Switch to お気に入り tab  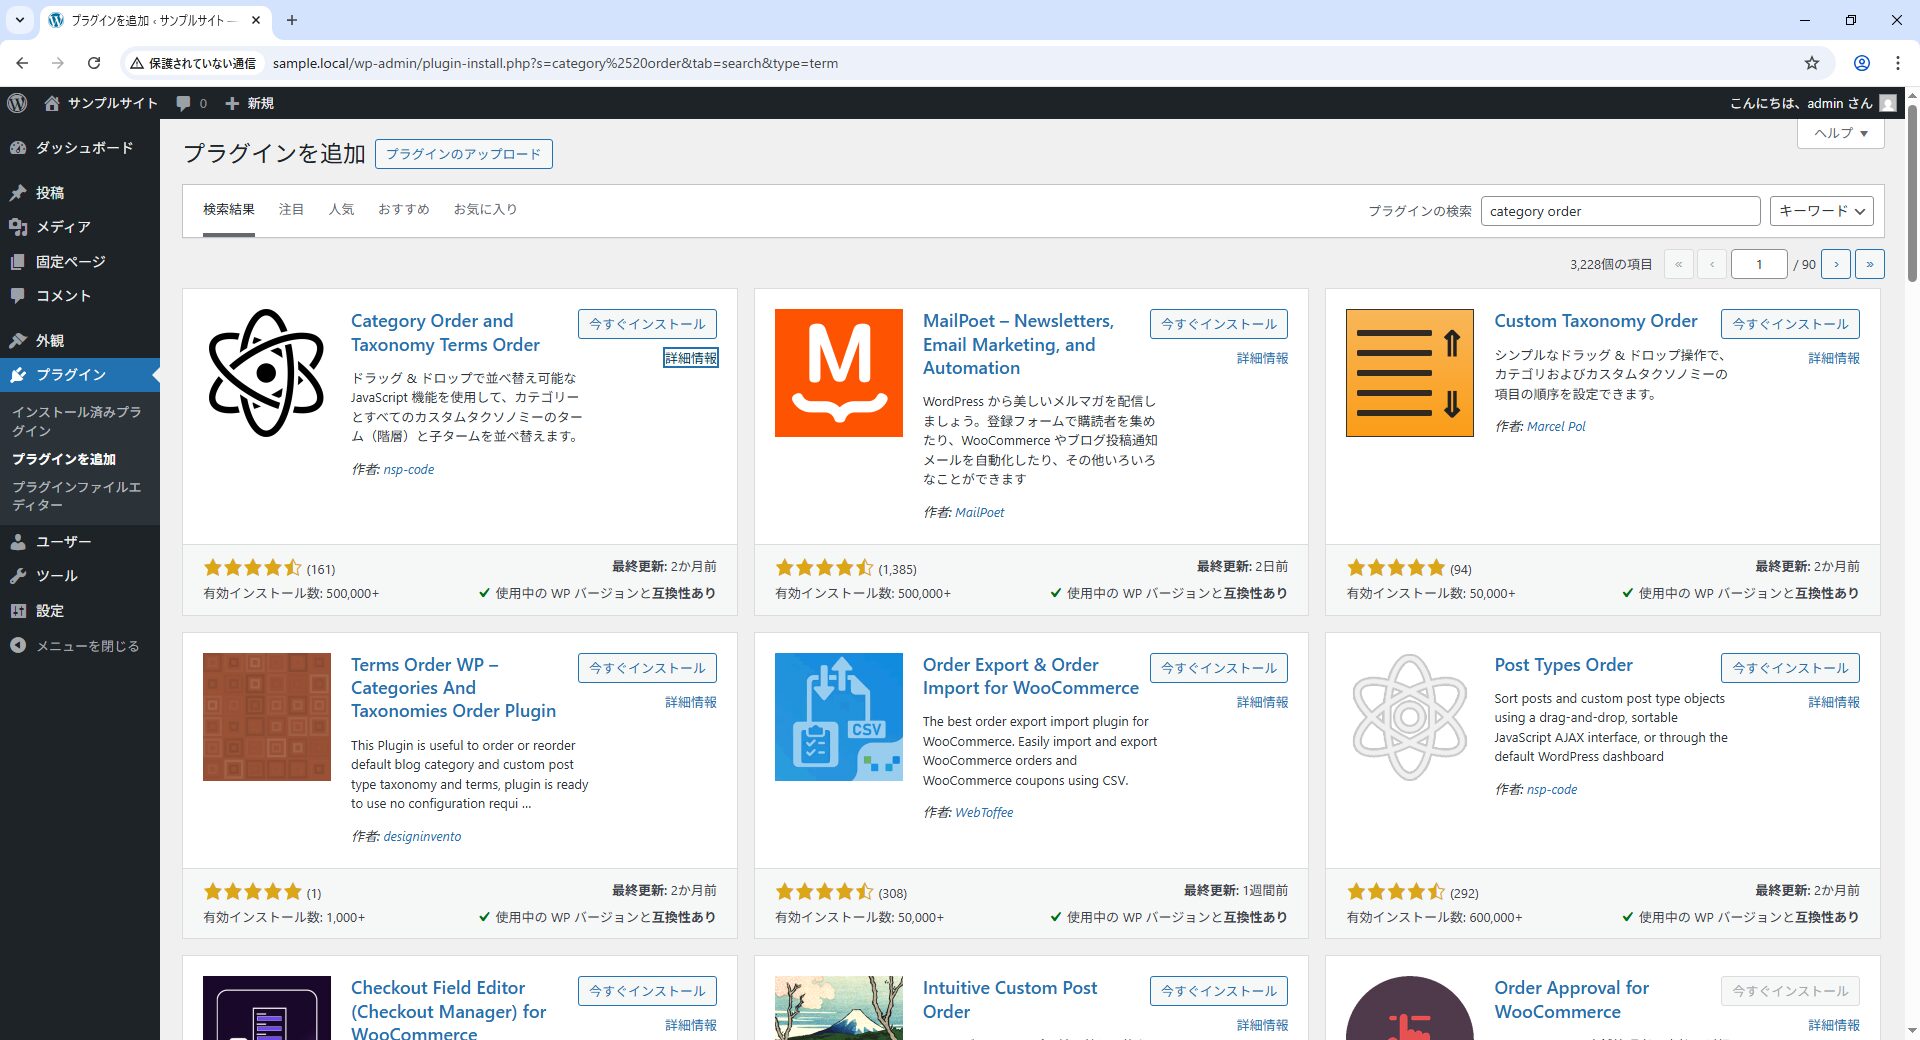pyautogui.click(x=485, y=209)
